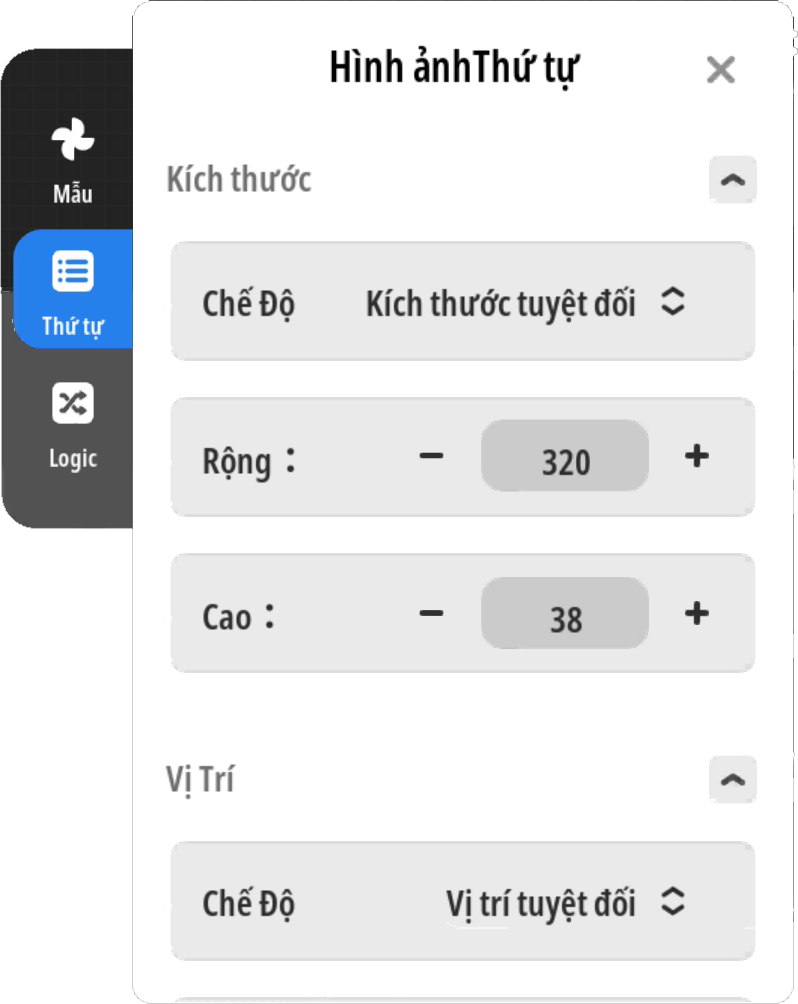Decrease the Cao value with minus
The width and height of the screenshot is (798, 1004).
click(431, 613)
